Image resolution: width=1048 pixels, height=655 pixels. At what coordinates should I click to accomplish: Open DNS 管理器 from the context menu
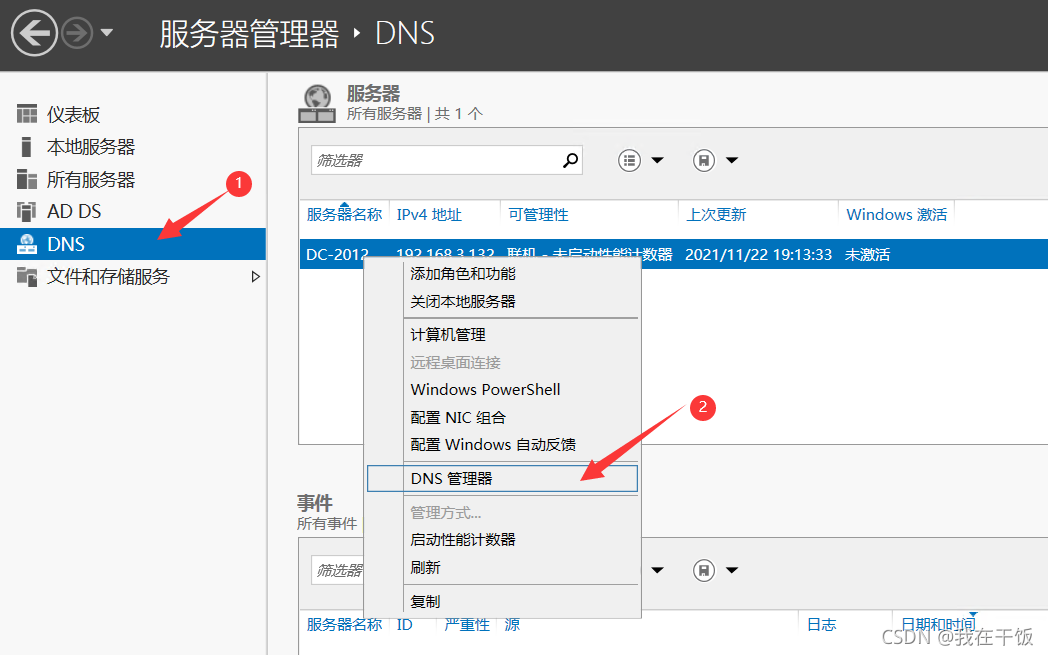[x=503, y=479]
